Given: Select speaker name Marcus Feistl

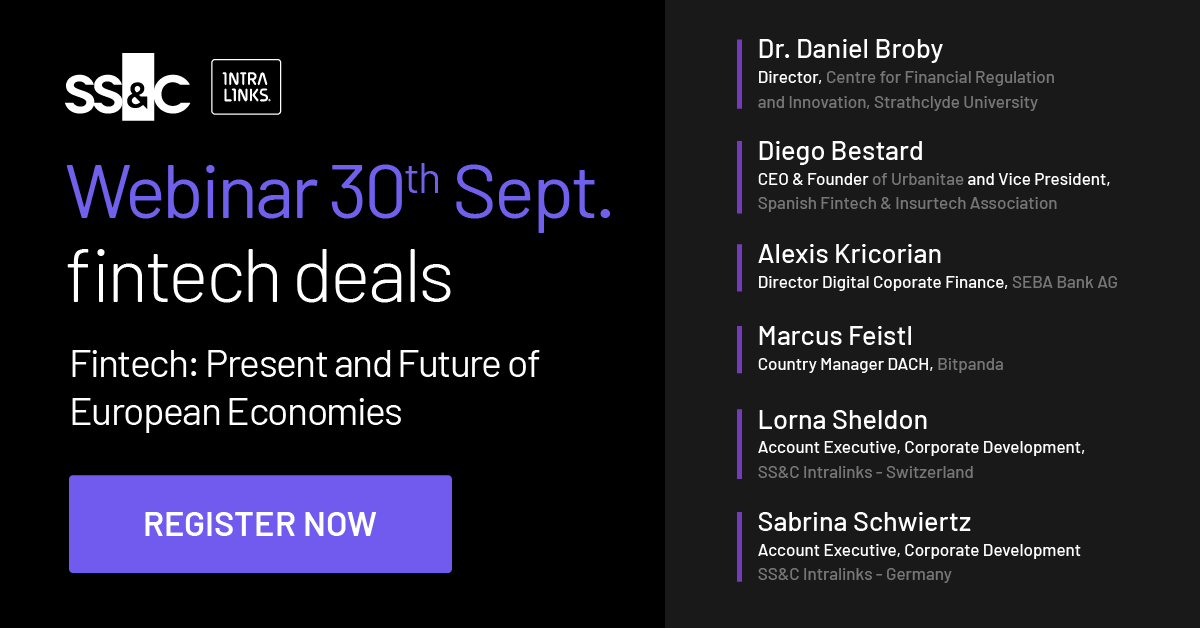Looking at the screenshot, I should click(x=837, y=336).
